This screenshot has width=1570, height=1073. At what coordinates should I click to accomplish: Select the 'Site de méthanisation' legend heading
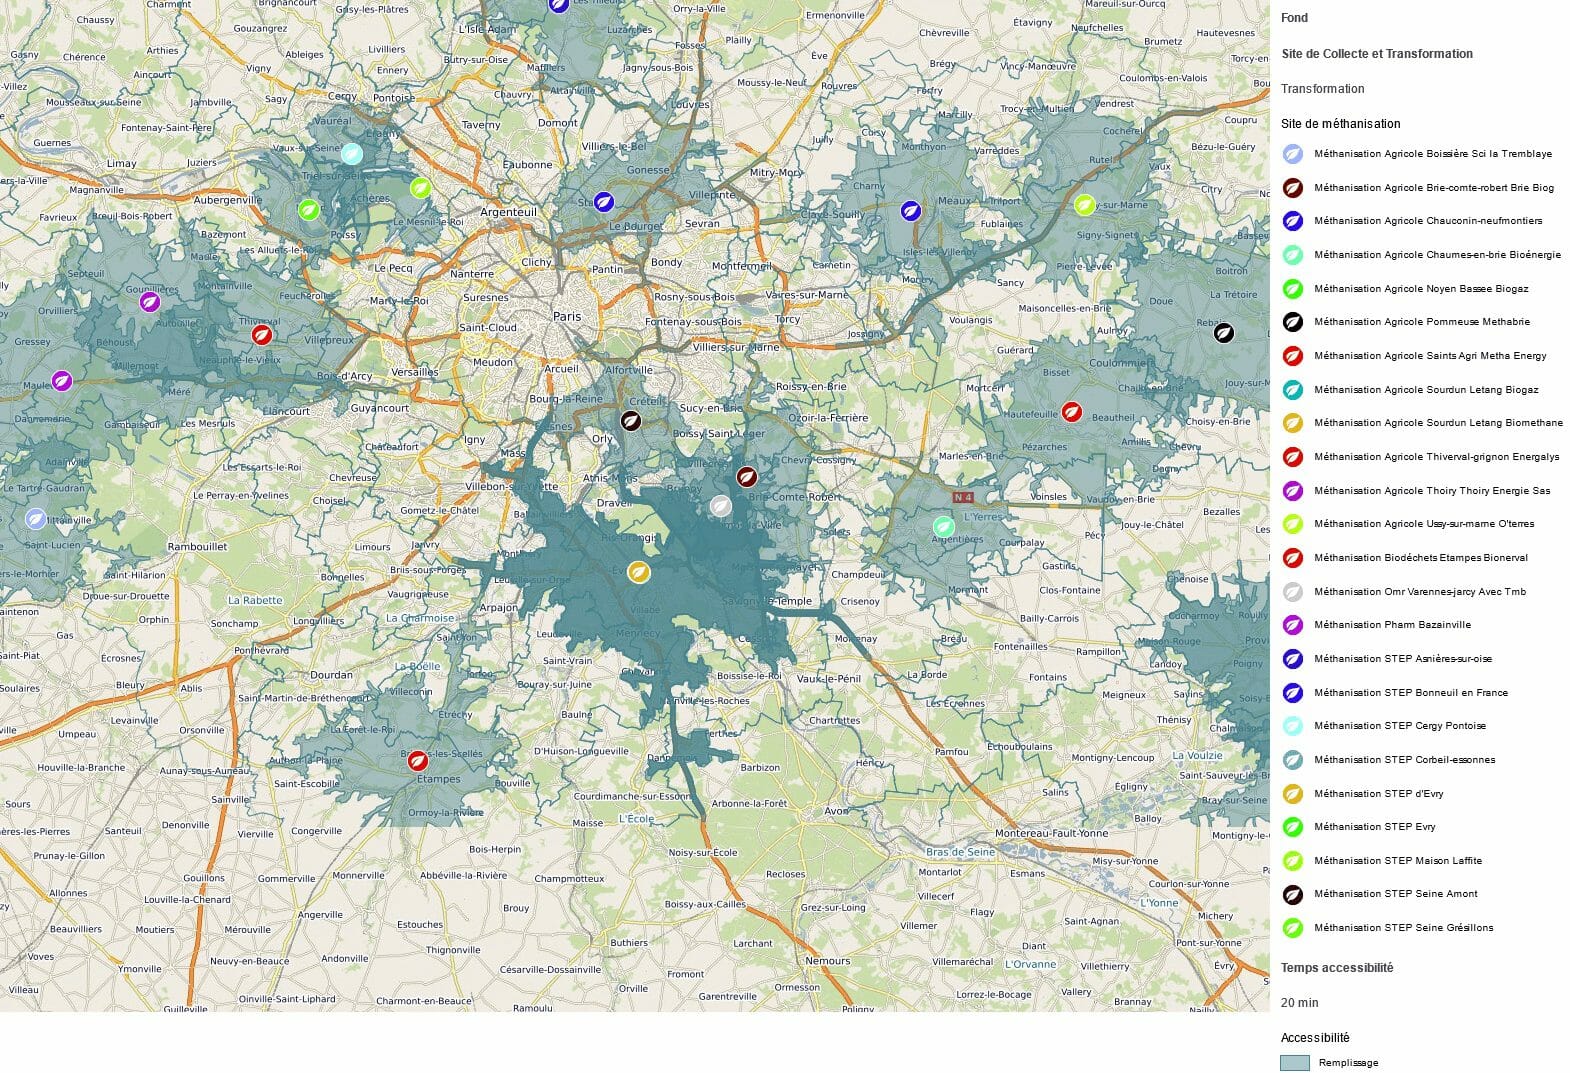click(x=1340, y=124)
